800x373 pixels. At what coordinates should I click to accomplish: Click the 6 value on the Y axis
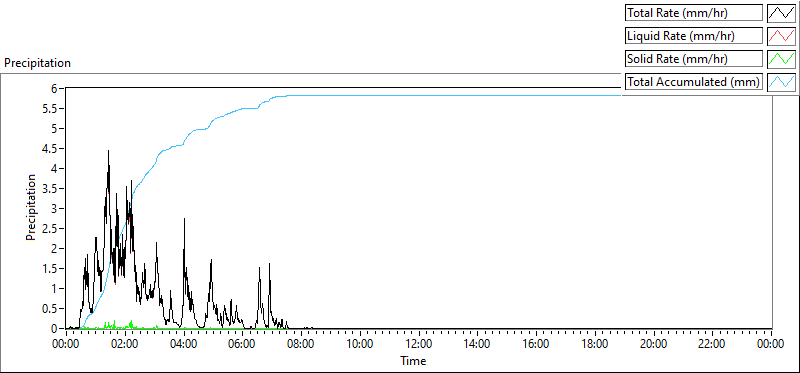point(55,88)
